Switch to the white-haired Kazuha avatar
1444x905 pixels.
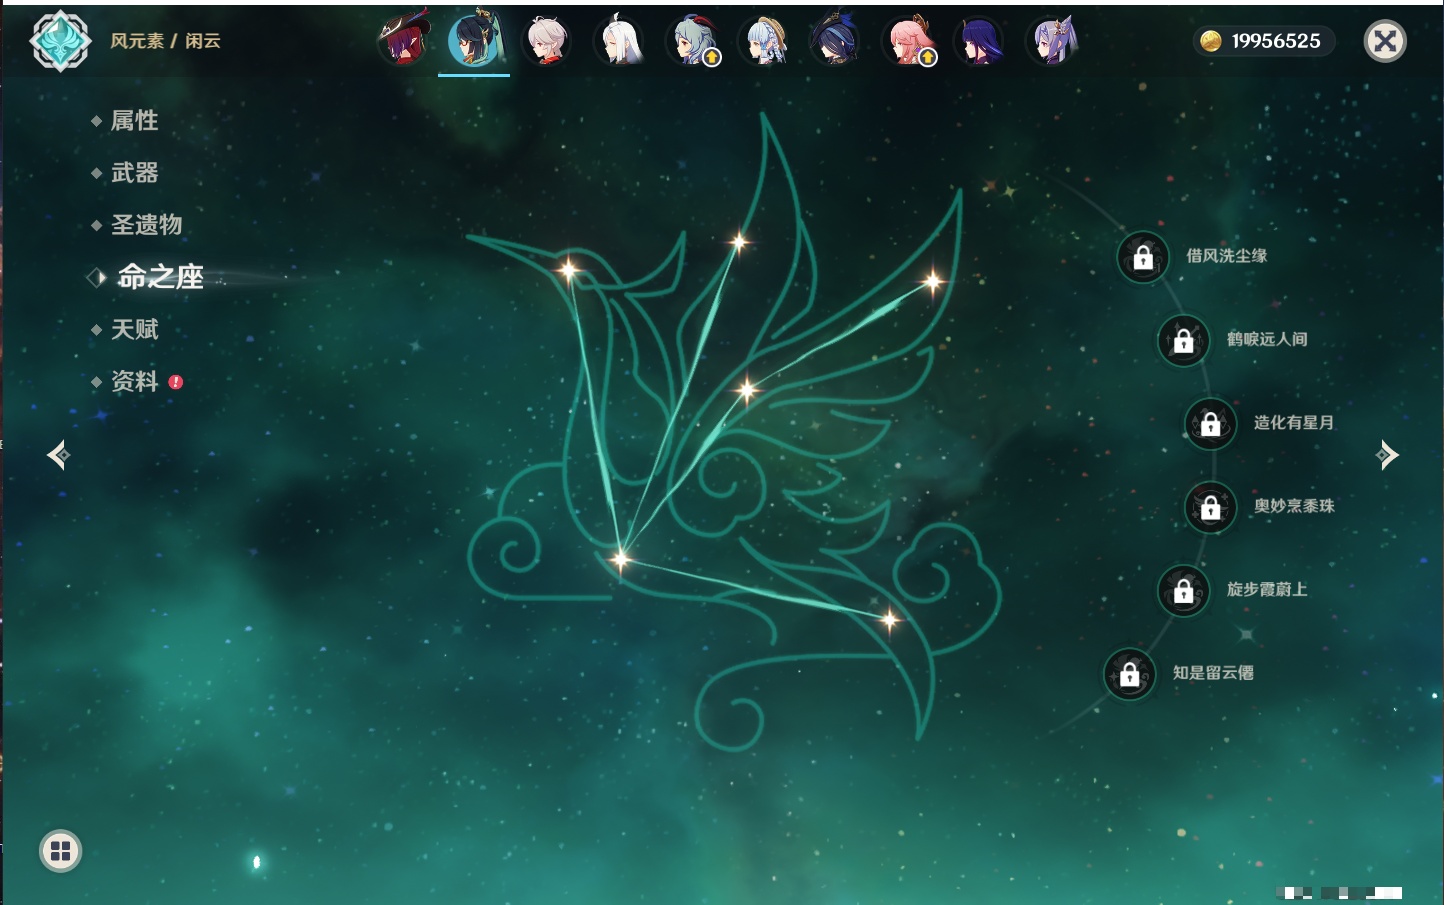pos(547,41)
